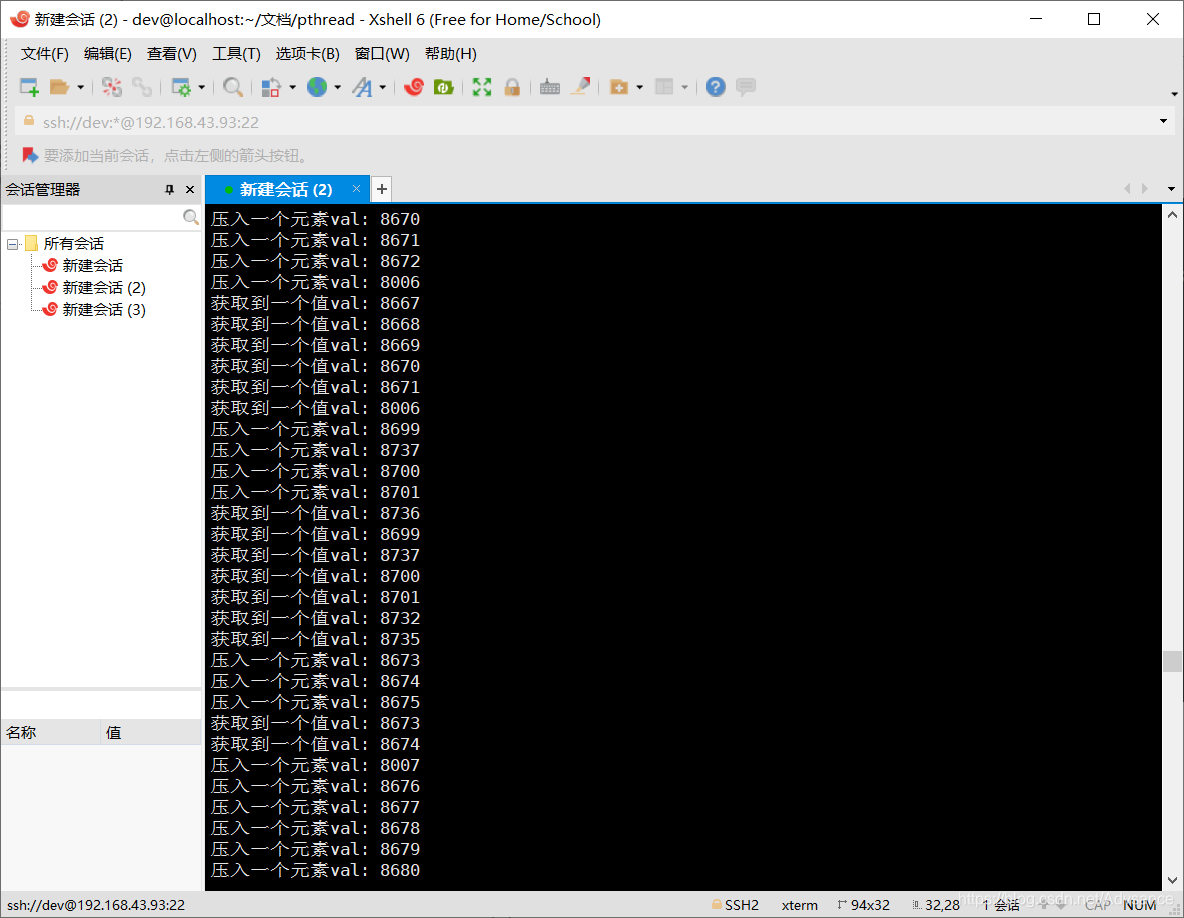Screen dimensions: 1184x918
Task: Close the 会话管理器 panel
Action: click(x=190, y=189)
